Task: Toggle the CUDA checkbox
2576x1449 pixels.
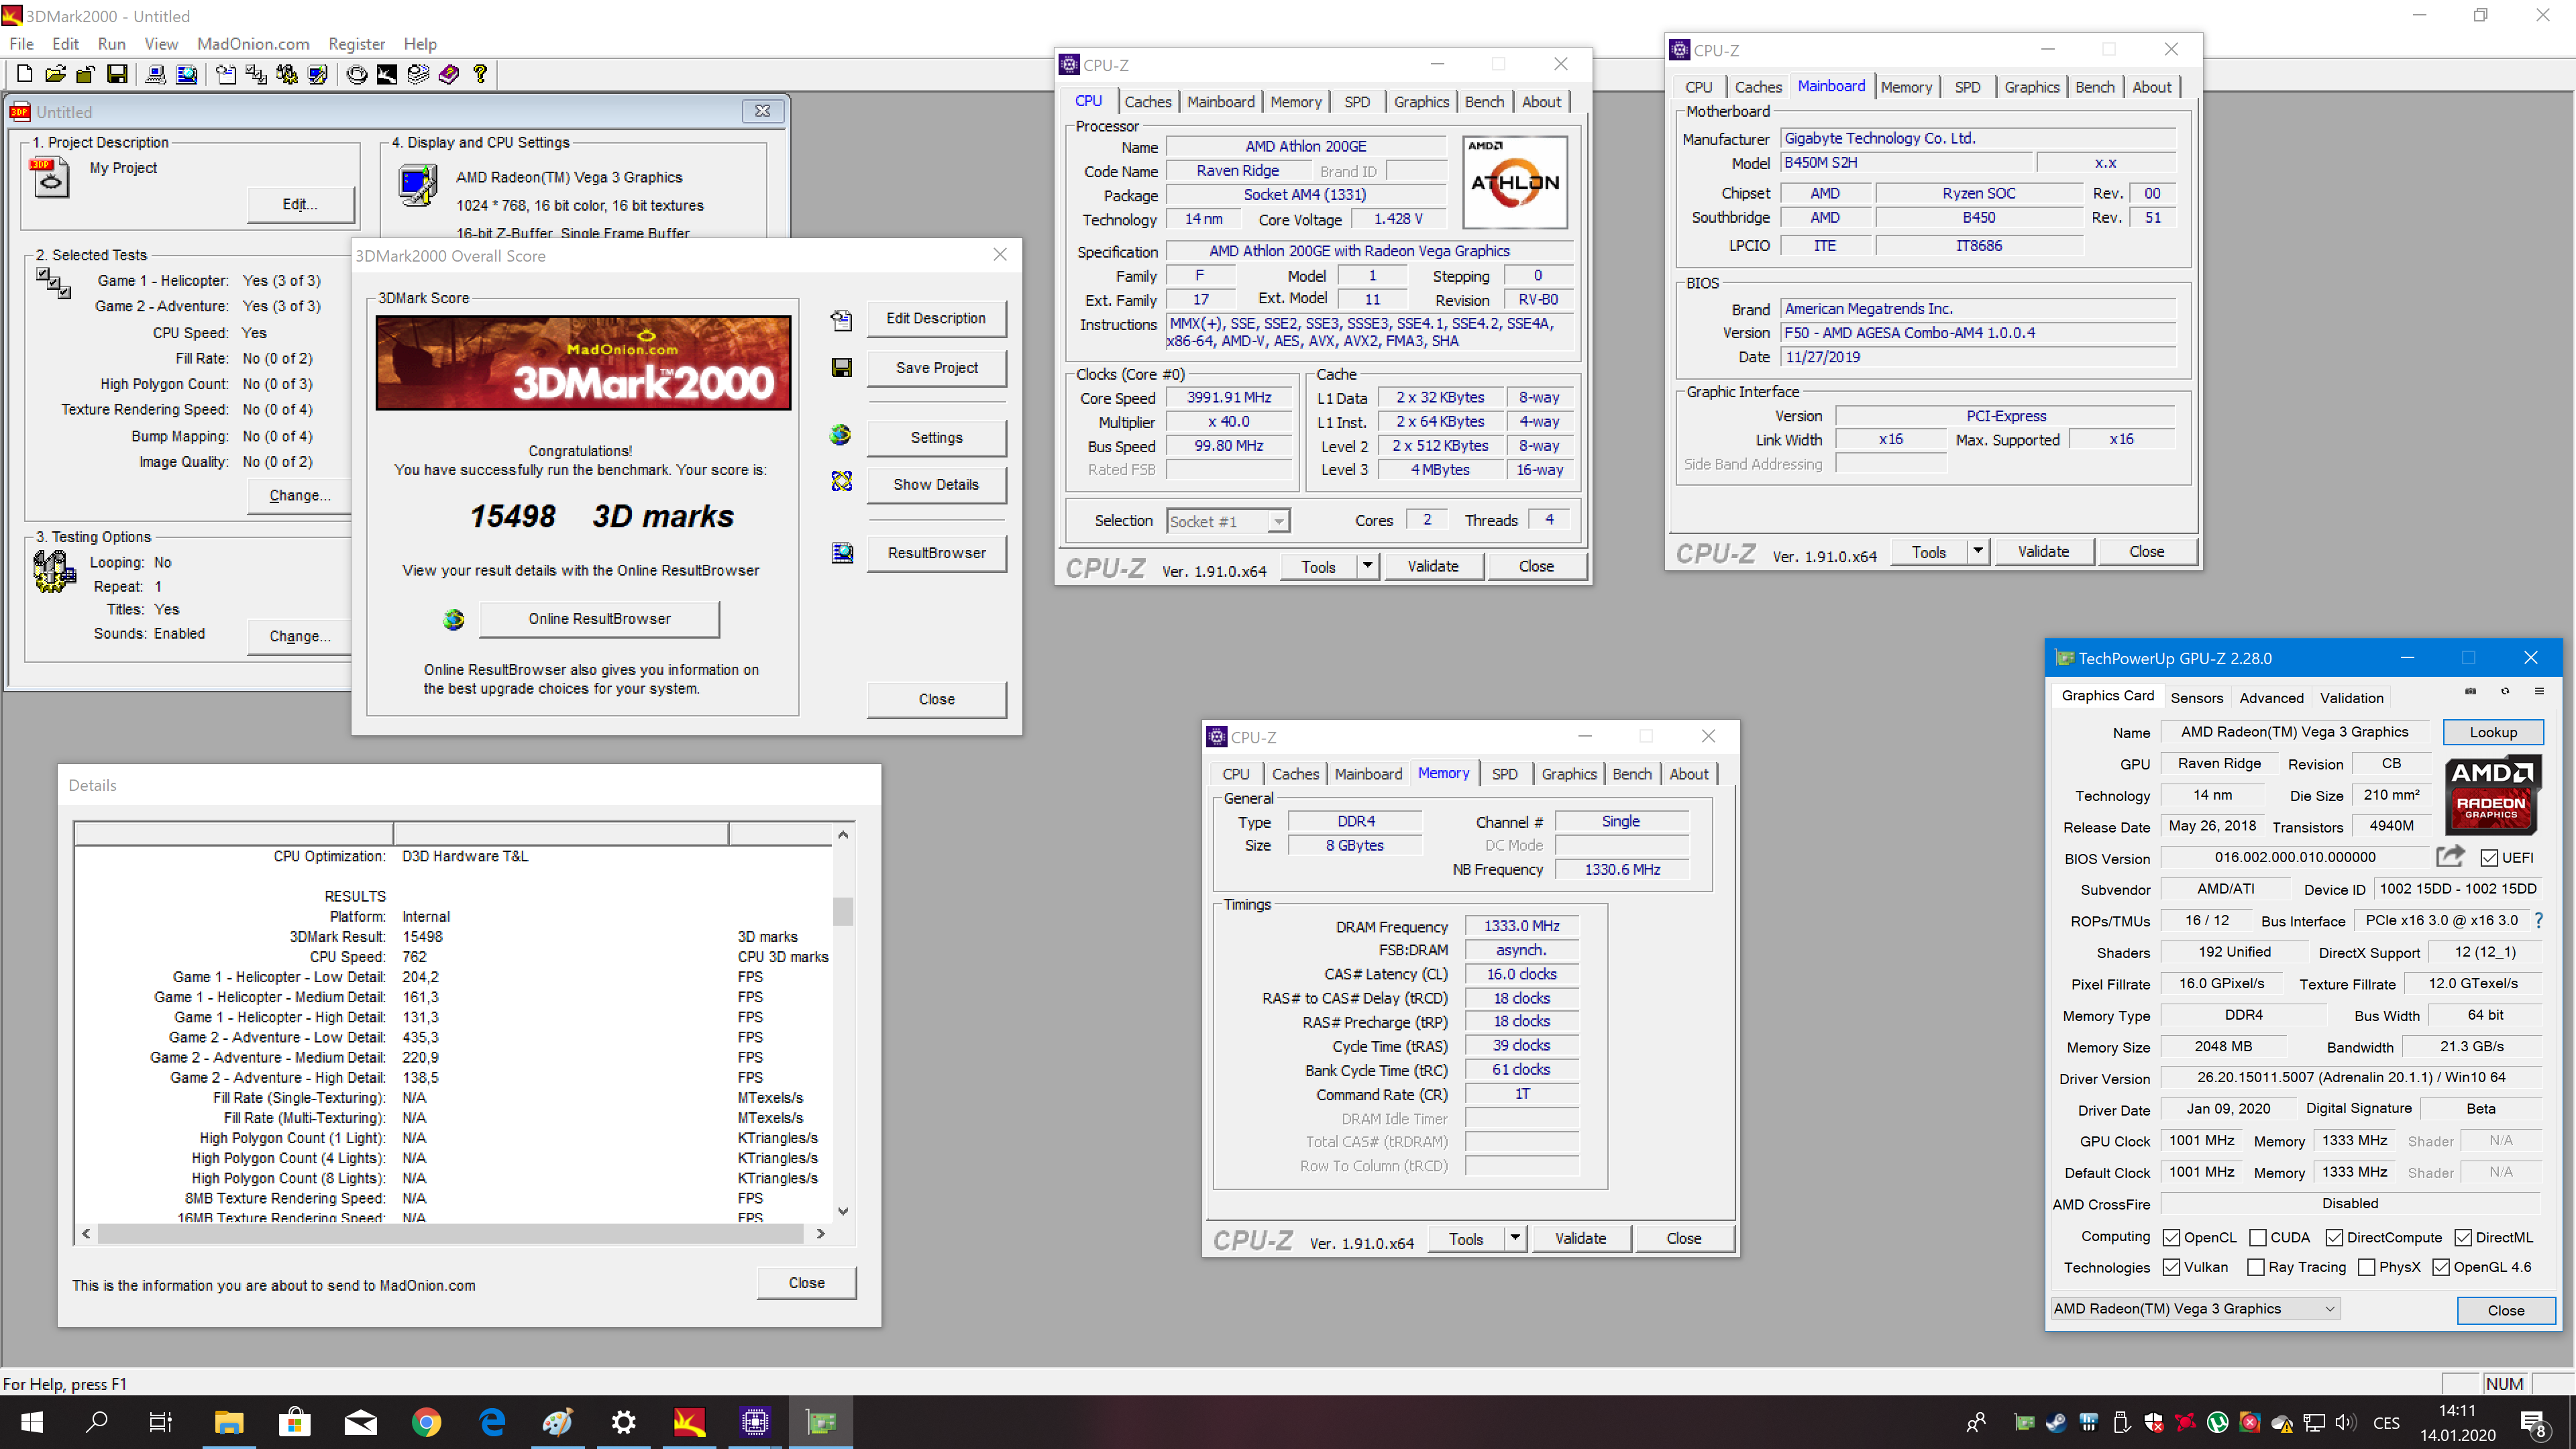Action: tap(2258, 1237)
